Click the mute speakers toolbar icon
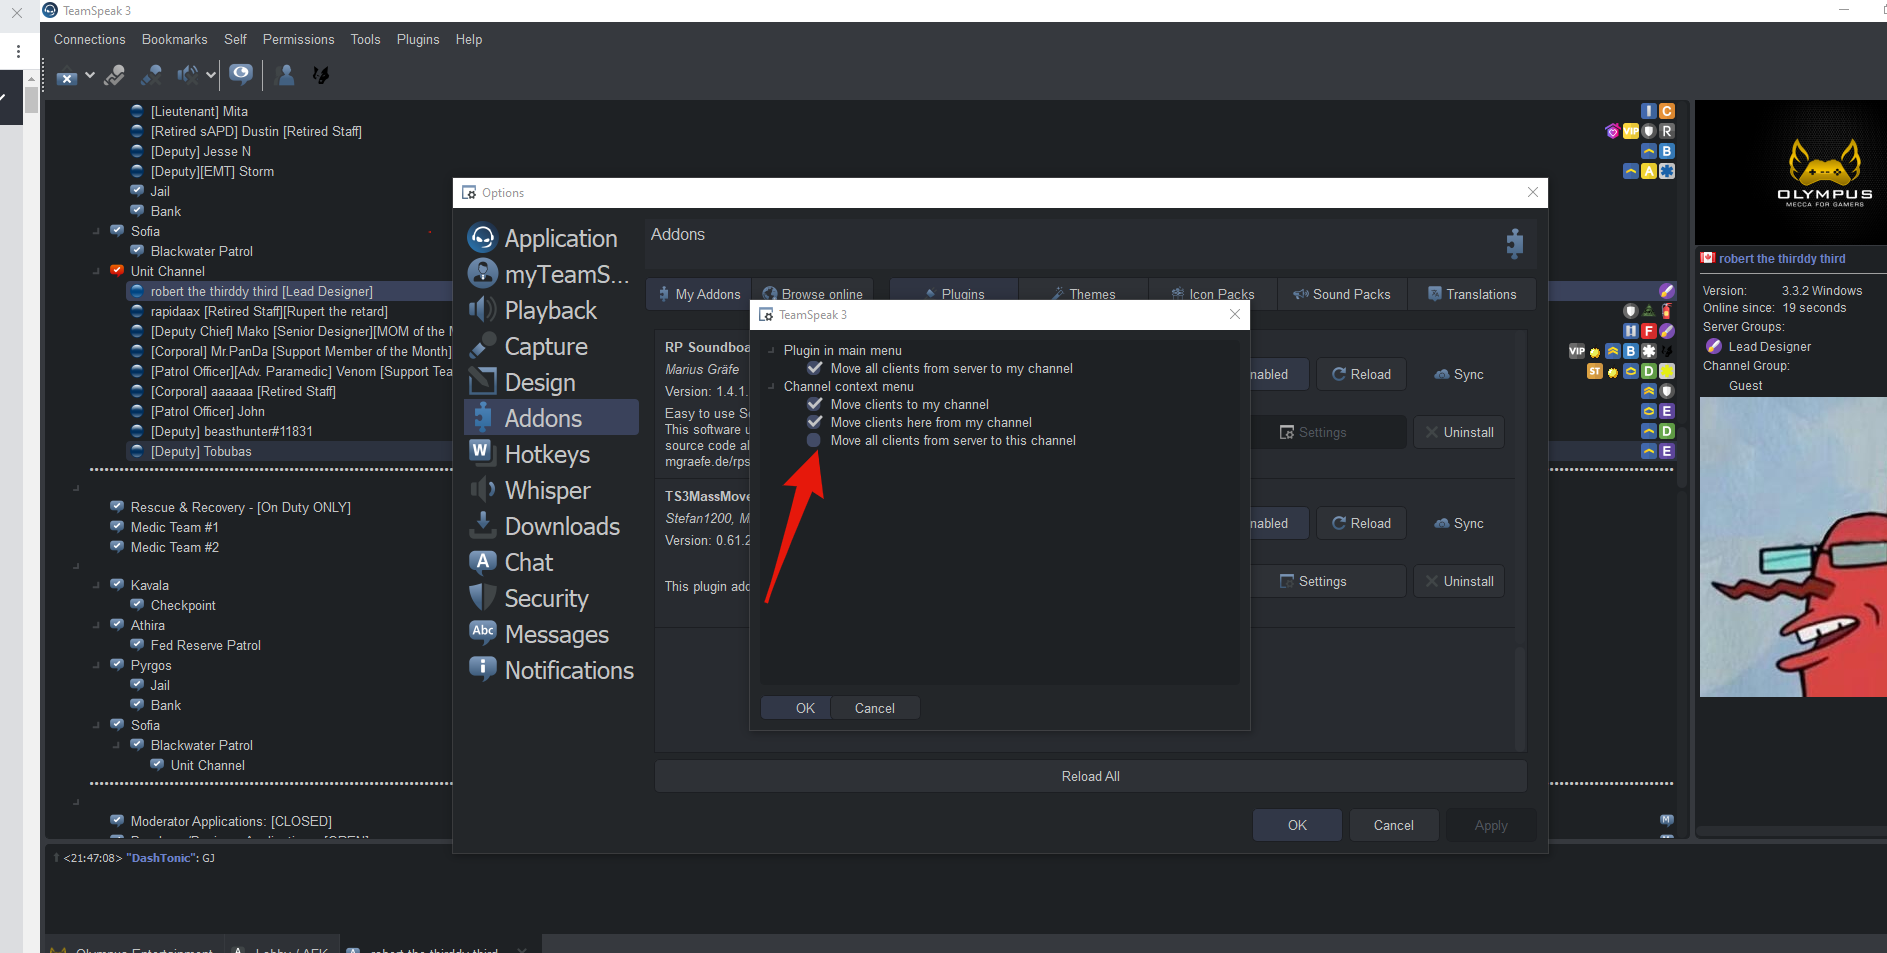Viewport: 1887px width, 953px height. [187, 75]
